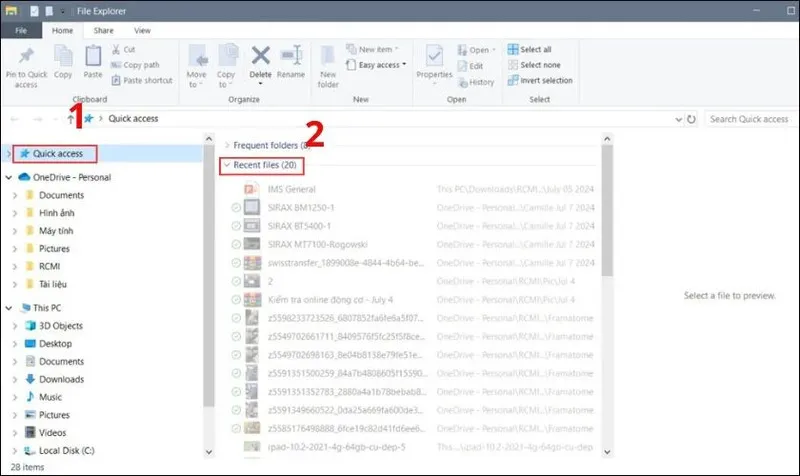Viewport: 800px width, 476px height.
Task: Click file list scrollbar up arrow
Action: [x=607, y=138]
